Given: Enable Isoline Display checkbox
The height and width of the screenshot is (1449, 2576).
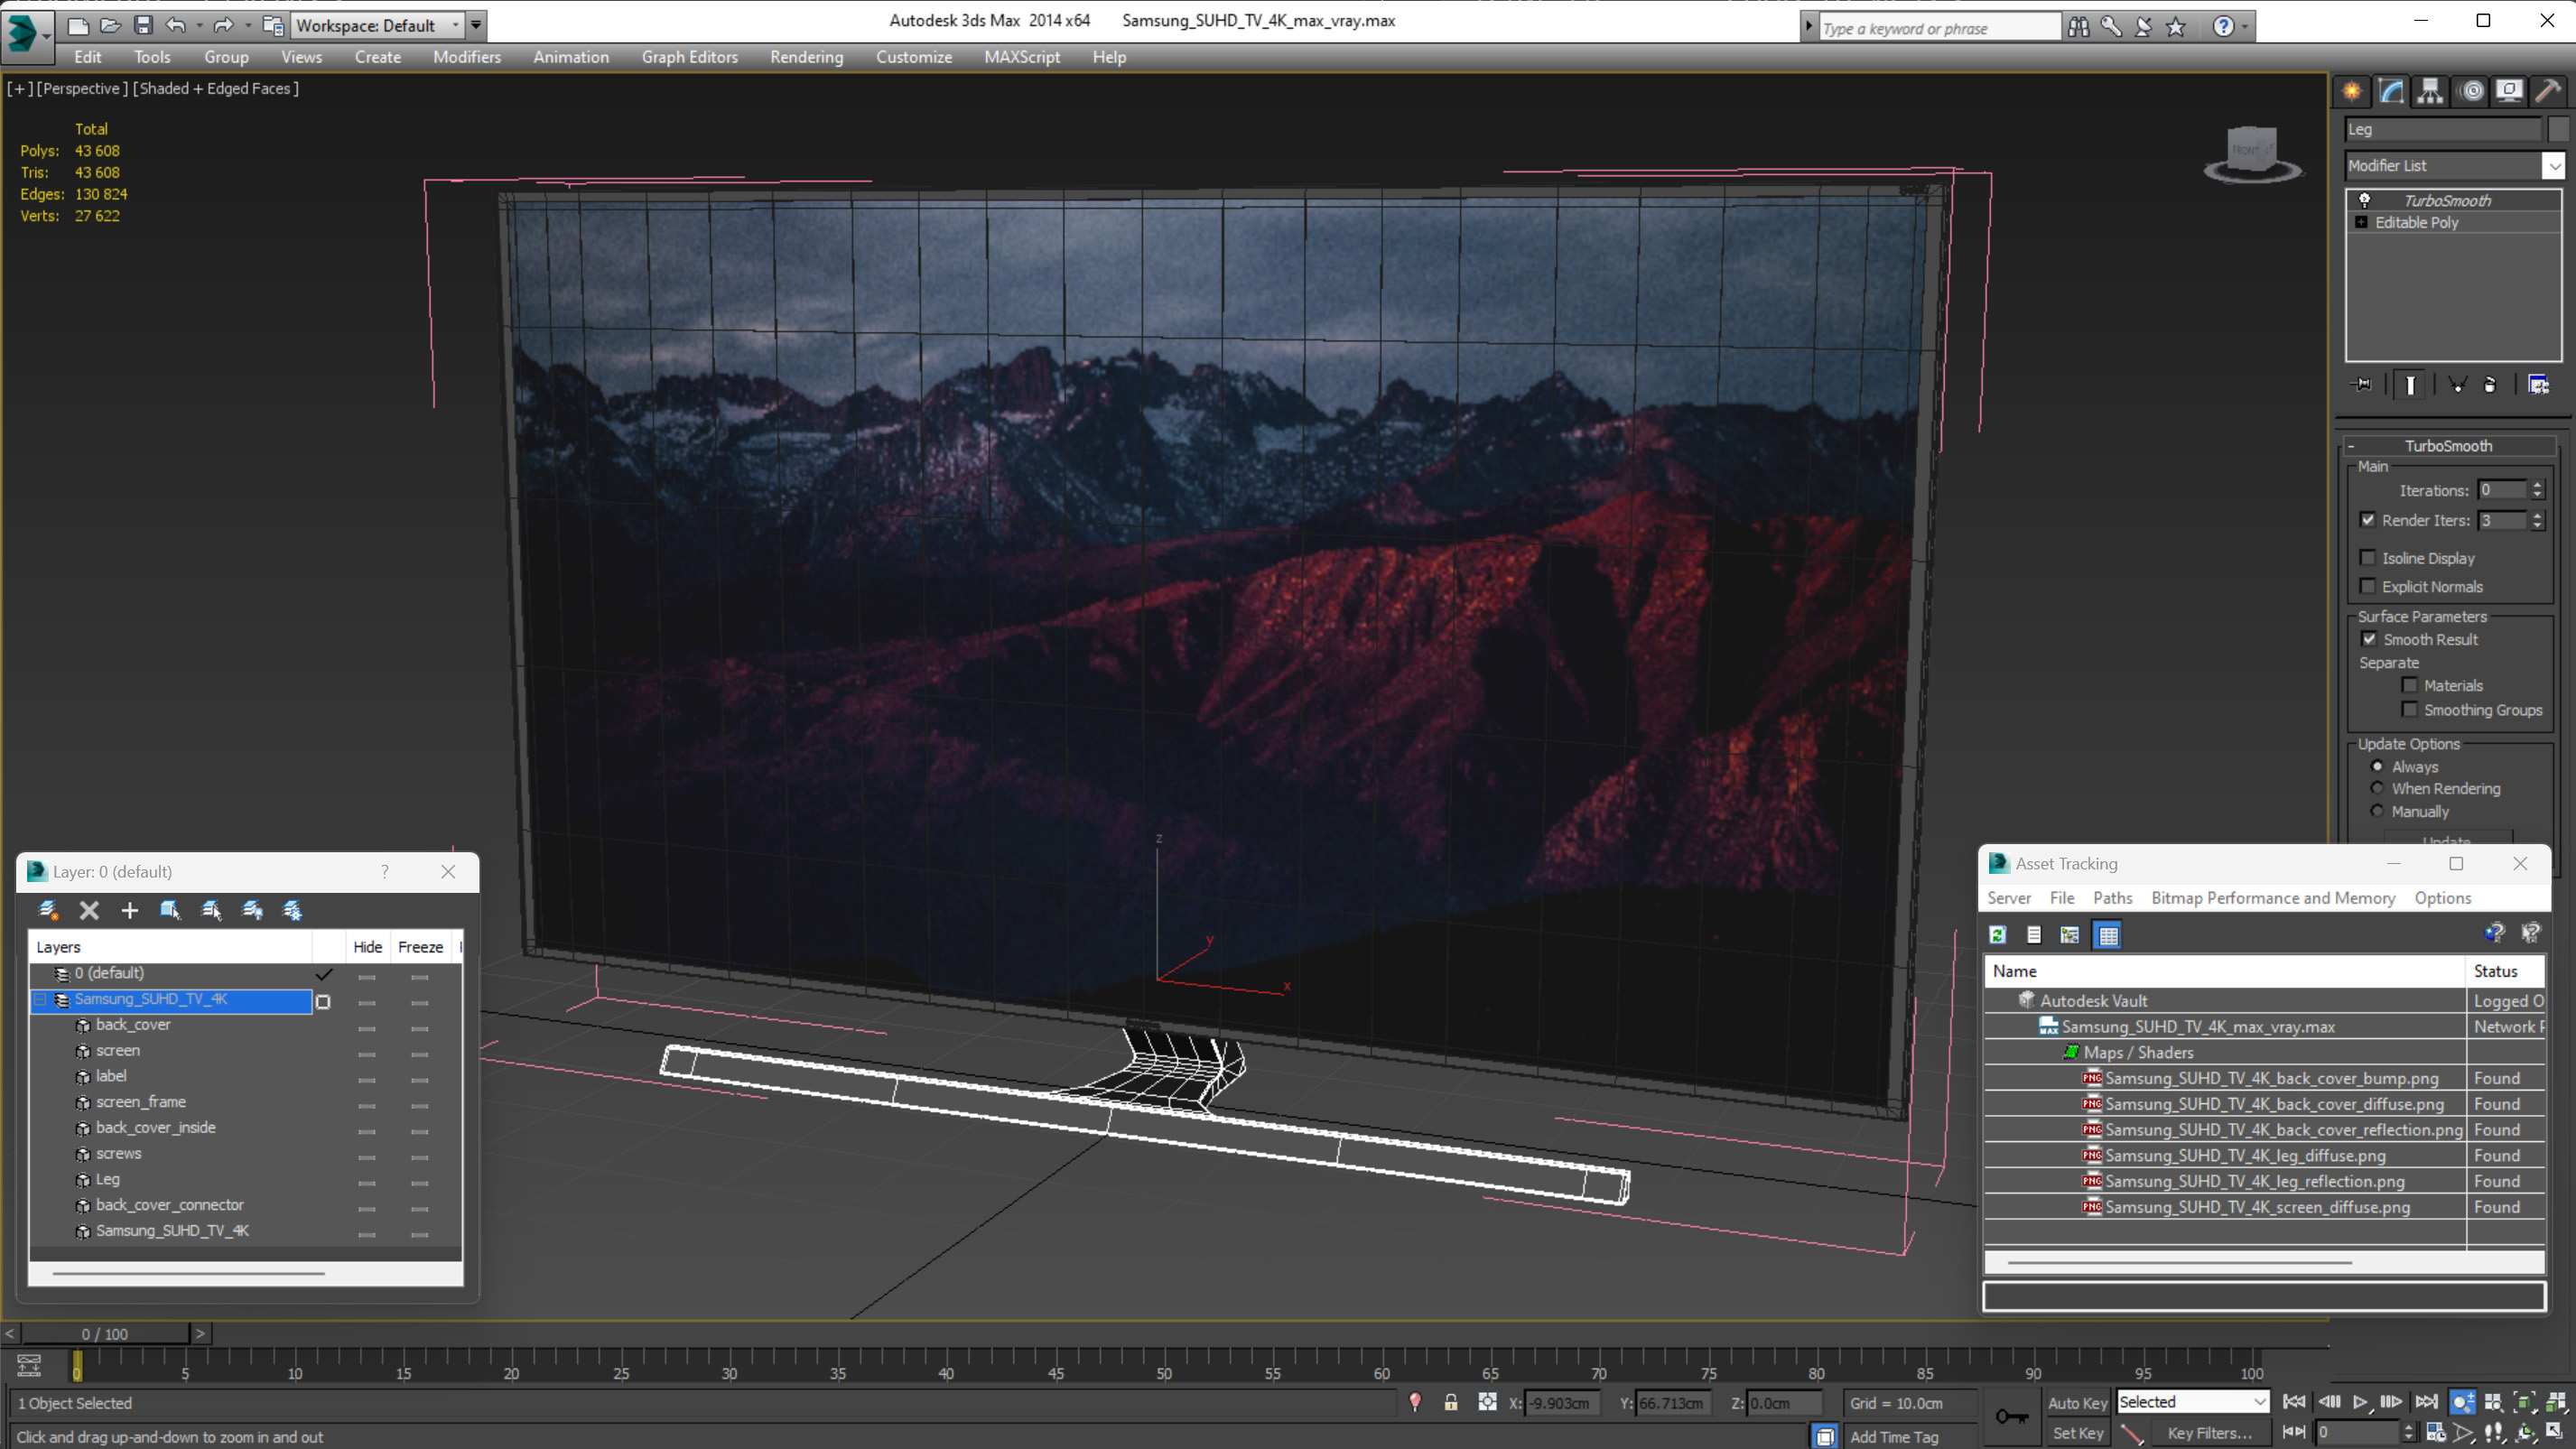Looking at the screenshot, I should click(x=2367, y=558).
